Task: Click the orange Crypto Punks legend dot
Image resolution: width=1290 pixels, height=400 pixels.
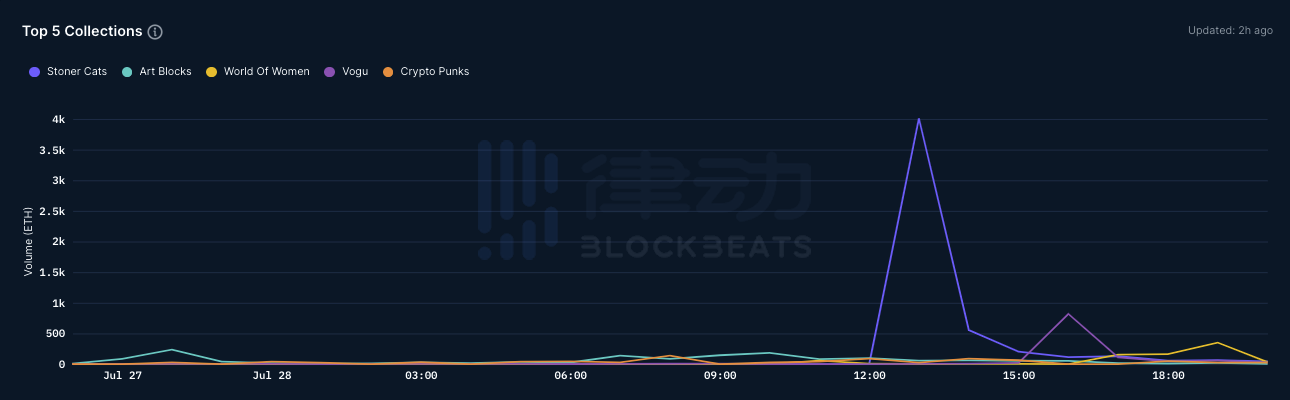Action: (x=388, y=72)
